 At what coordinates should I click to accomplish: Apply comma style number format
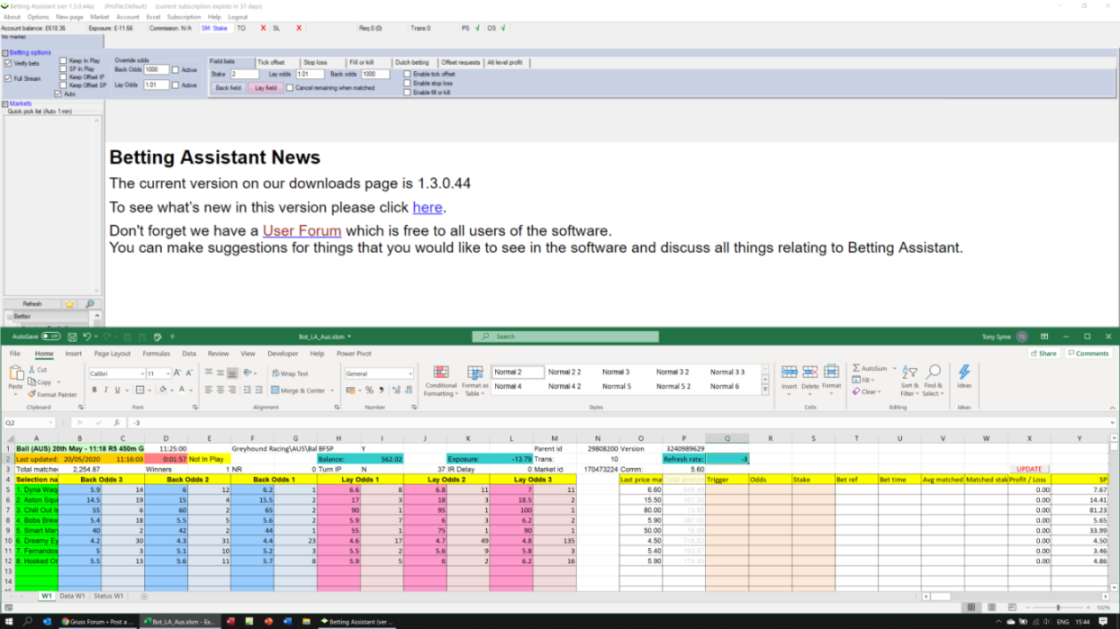[381, 391]
